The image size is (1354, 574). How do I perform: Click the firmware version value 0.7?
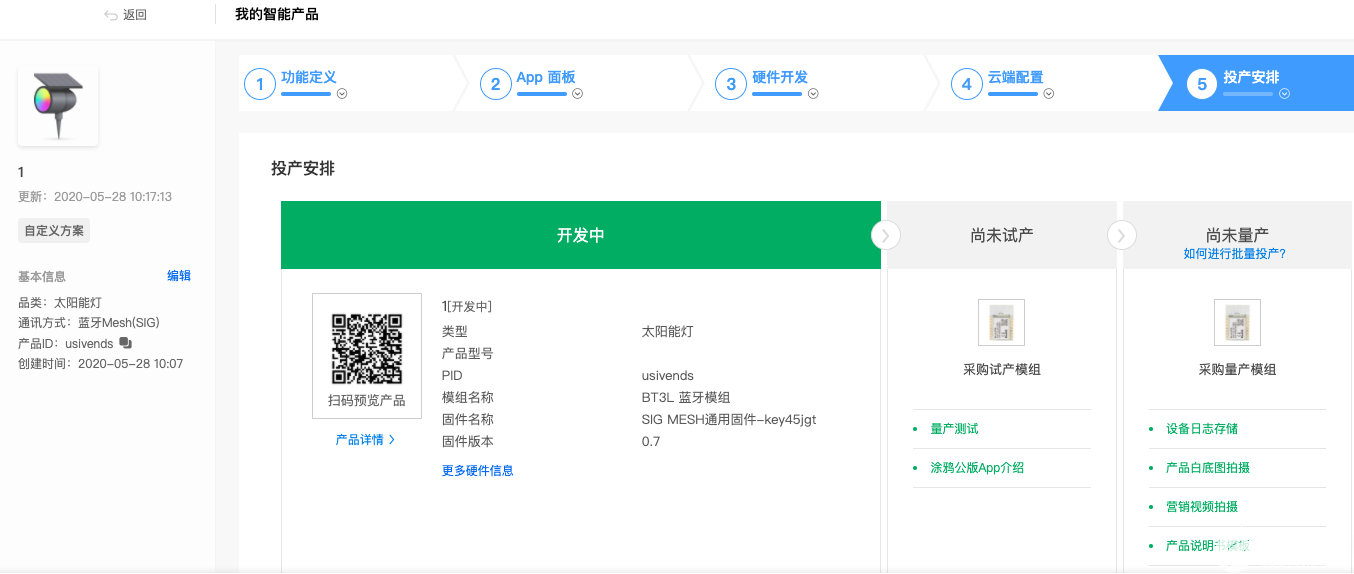coord(651,442)
